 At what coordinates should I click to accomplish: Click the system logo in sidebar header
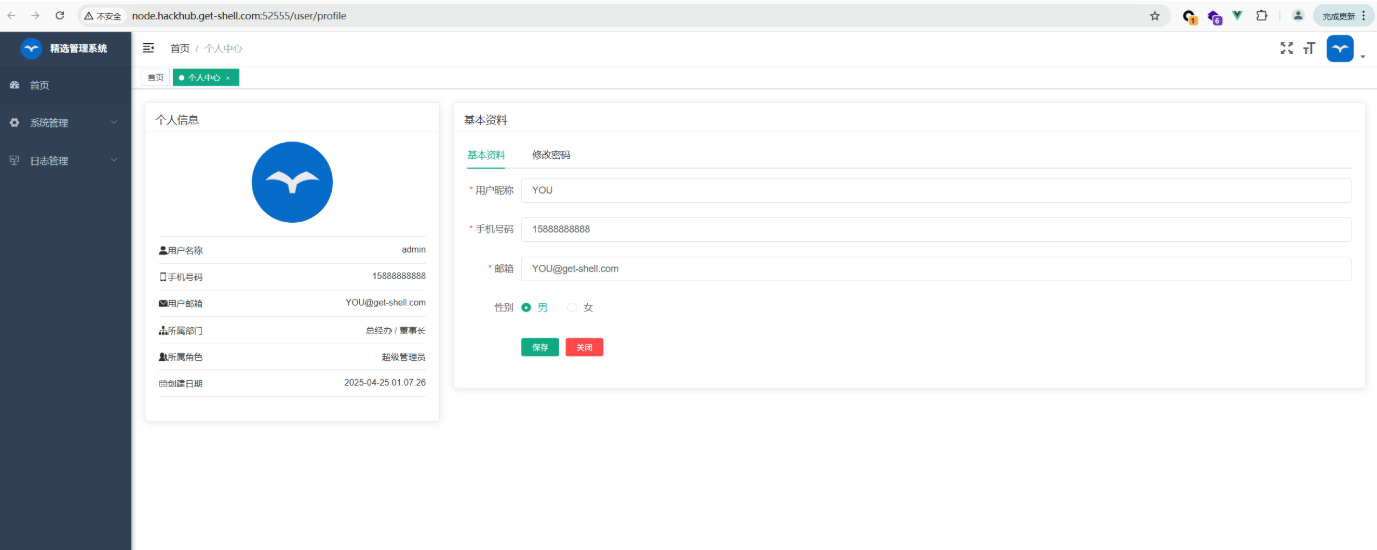[31, 48]
